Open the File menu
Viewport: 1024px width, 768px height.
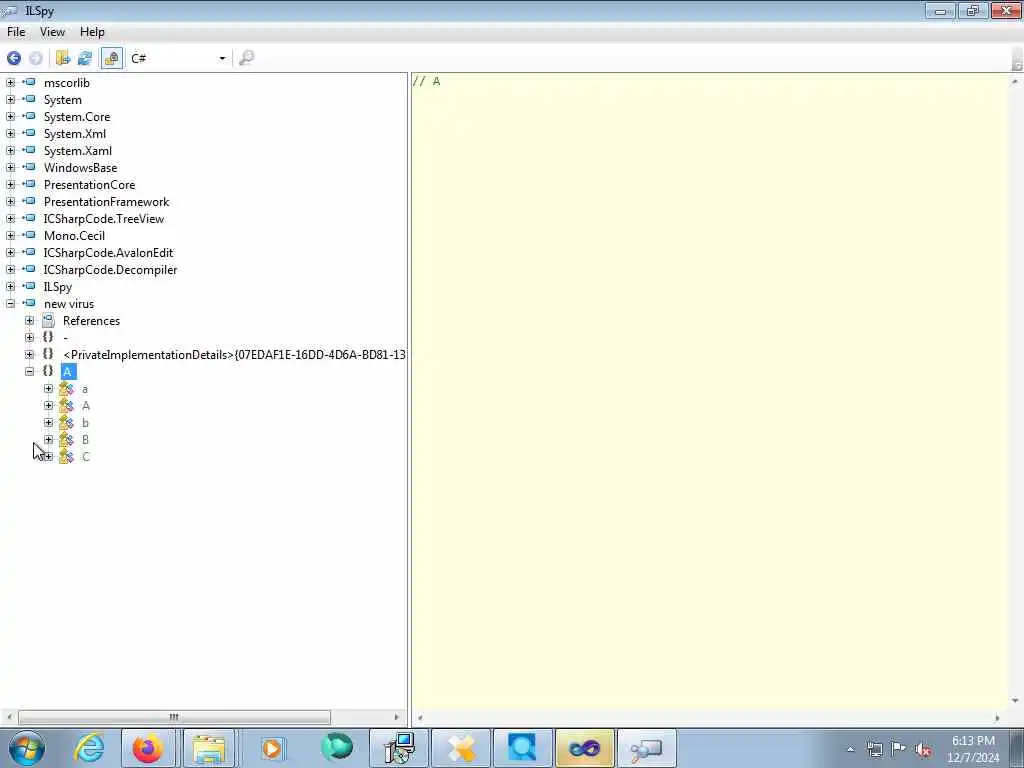pos(16,32)
